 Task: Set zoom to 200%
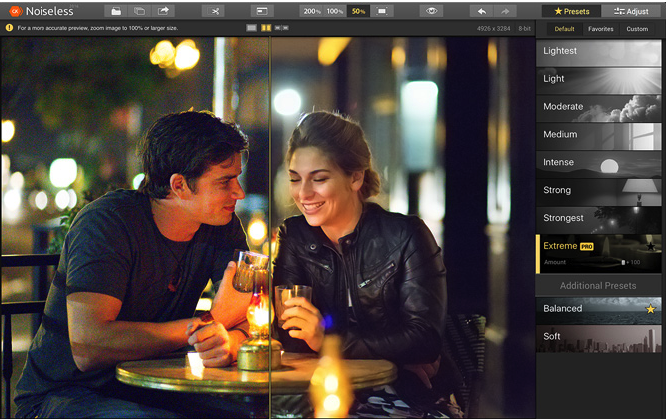312,11
